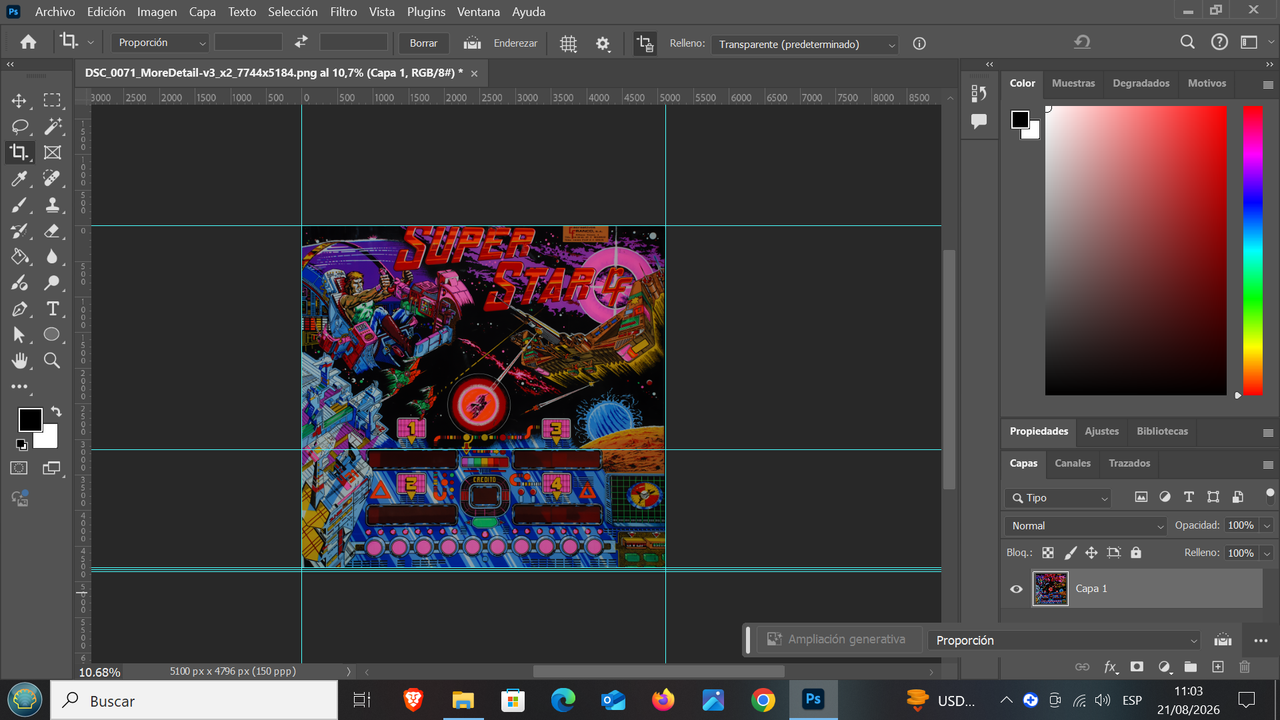Viewport: 1280px width, 720px height.
Task: Open the Edit Toolbar three-dots menu
Action: pyautogui.click(x=19, y=387)
